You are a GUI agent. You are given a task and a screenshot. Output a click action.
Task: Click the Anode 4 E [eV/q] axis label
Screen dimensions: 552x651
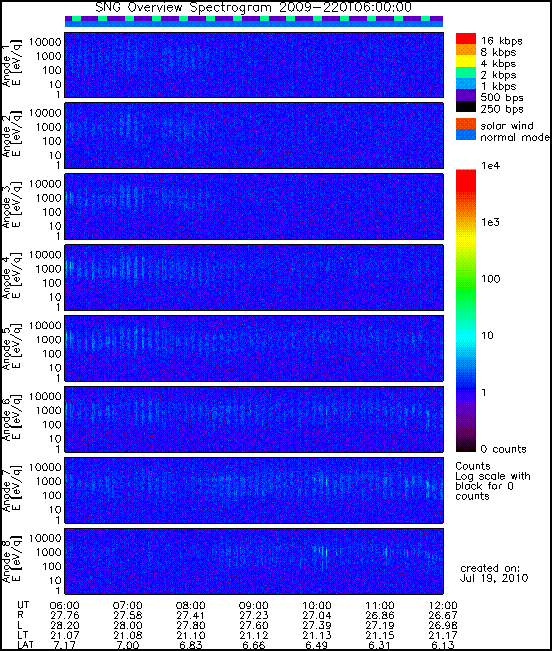click(x=17, y=276)
